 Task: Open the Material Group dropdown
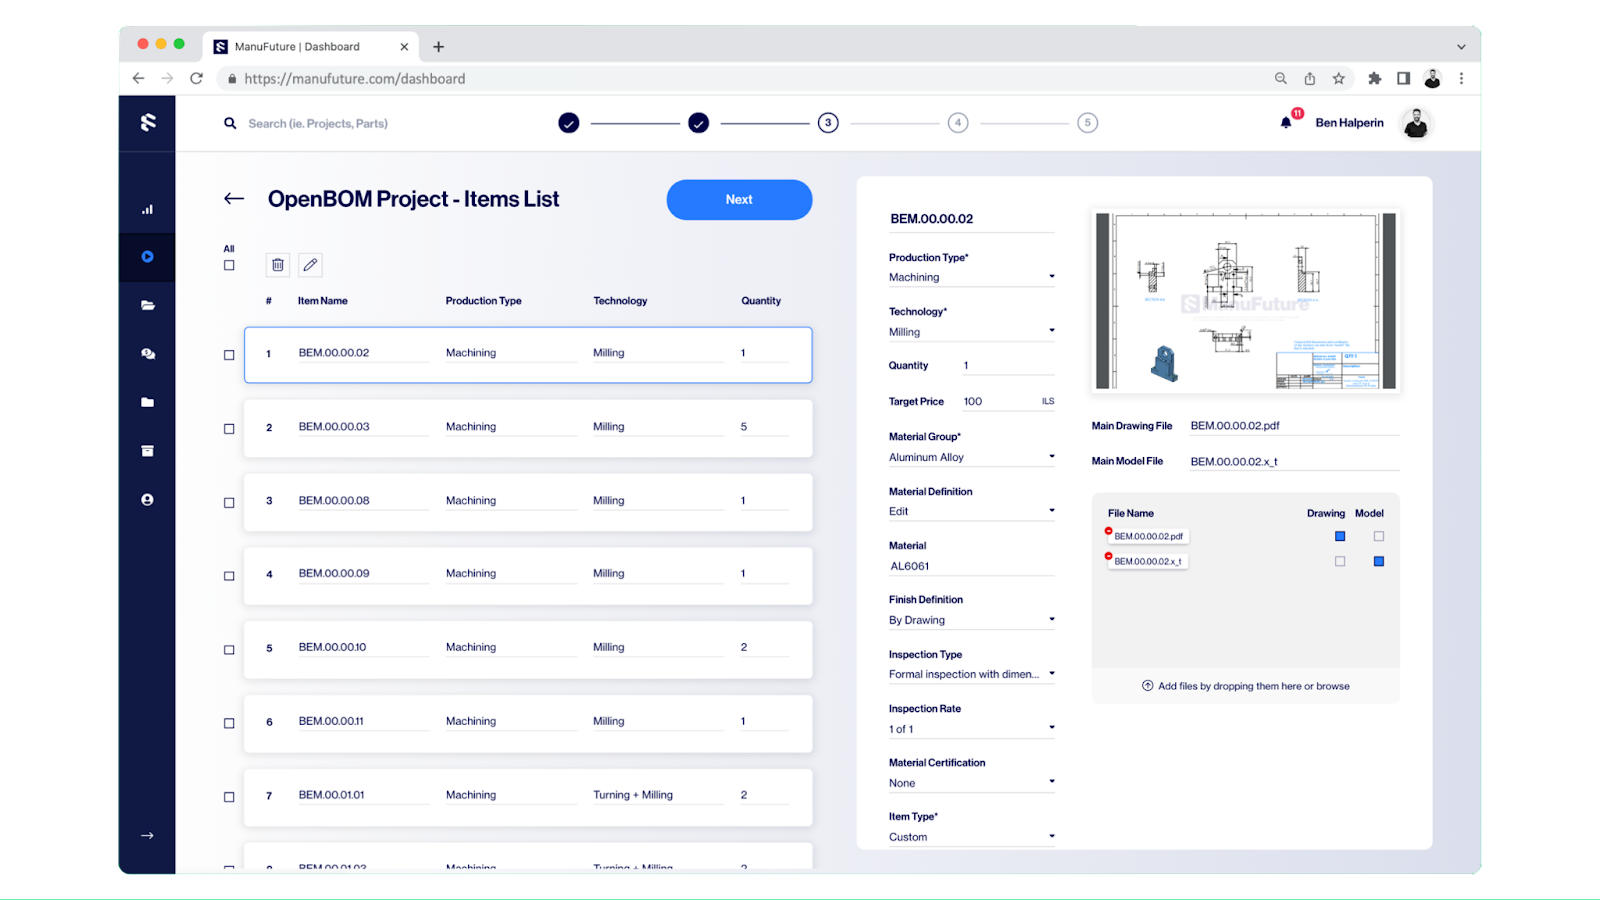coord(971,457)
